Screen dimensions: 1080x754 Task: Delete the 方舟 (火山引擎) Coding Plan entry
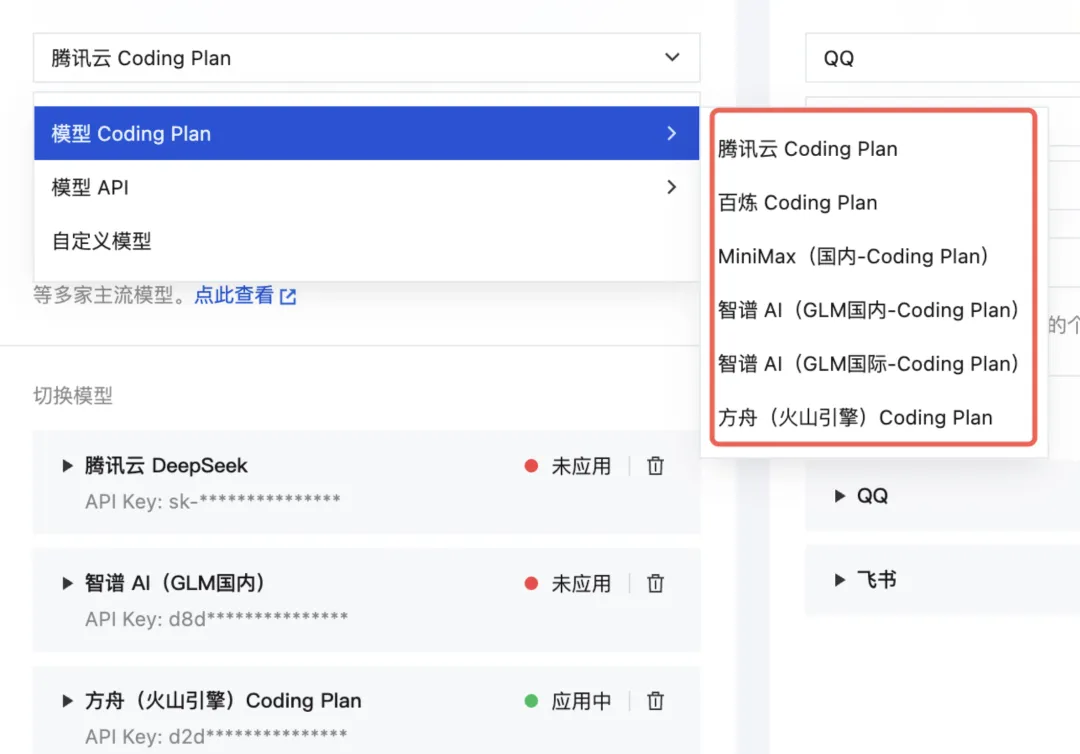[x=655, y=701]
